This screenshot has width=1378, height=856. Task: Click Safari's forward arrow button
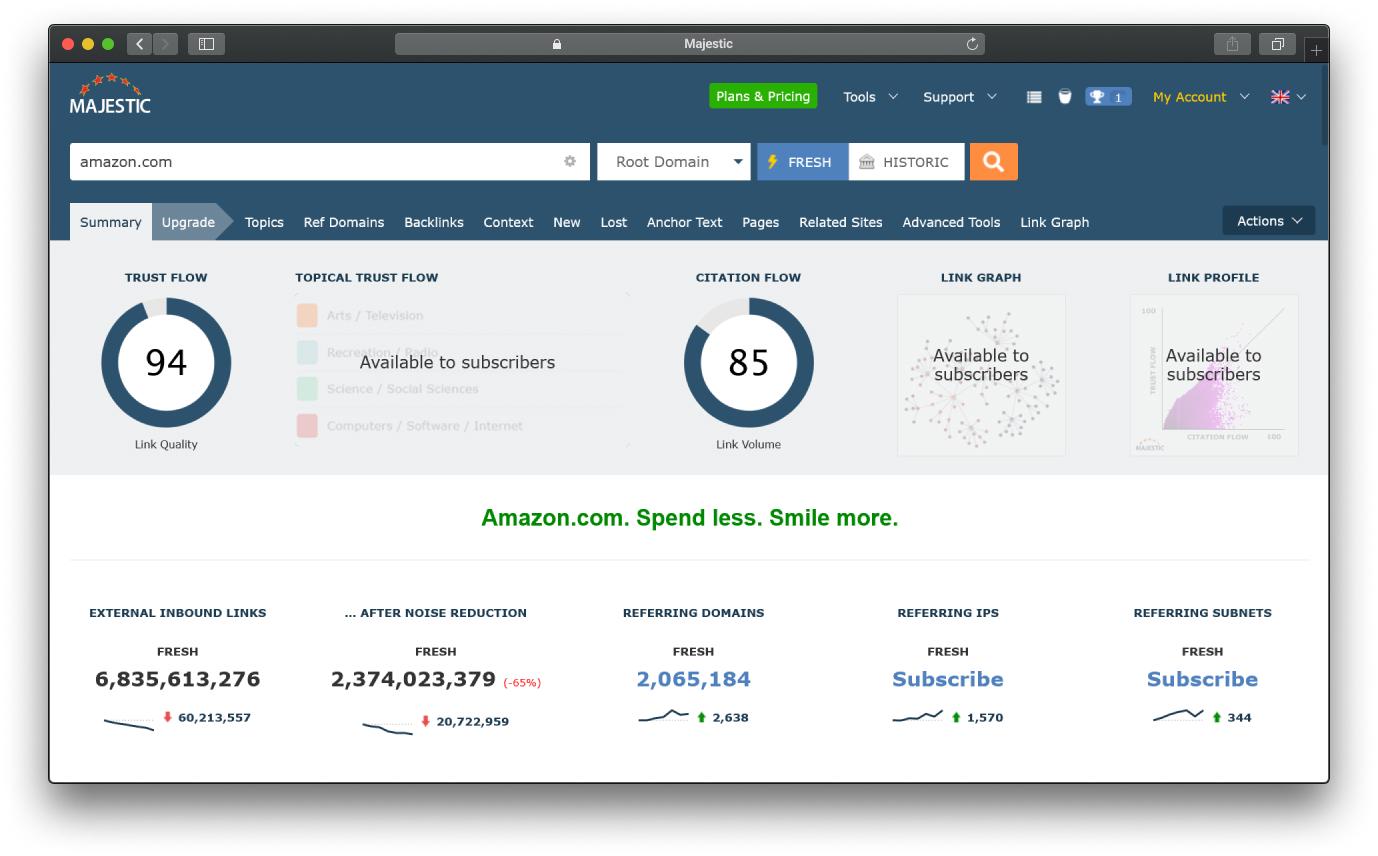(165, 44)
